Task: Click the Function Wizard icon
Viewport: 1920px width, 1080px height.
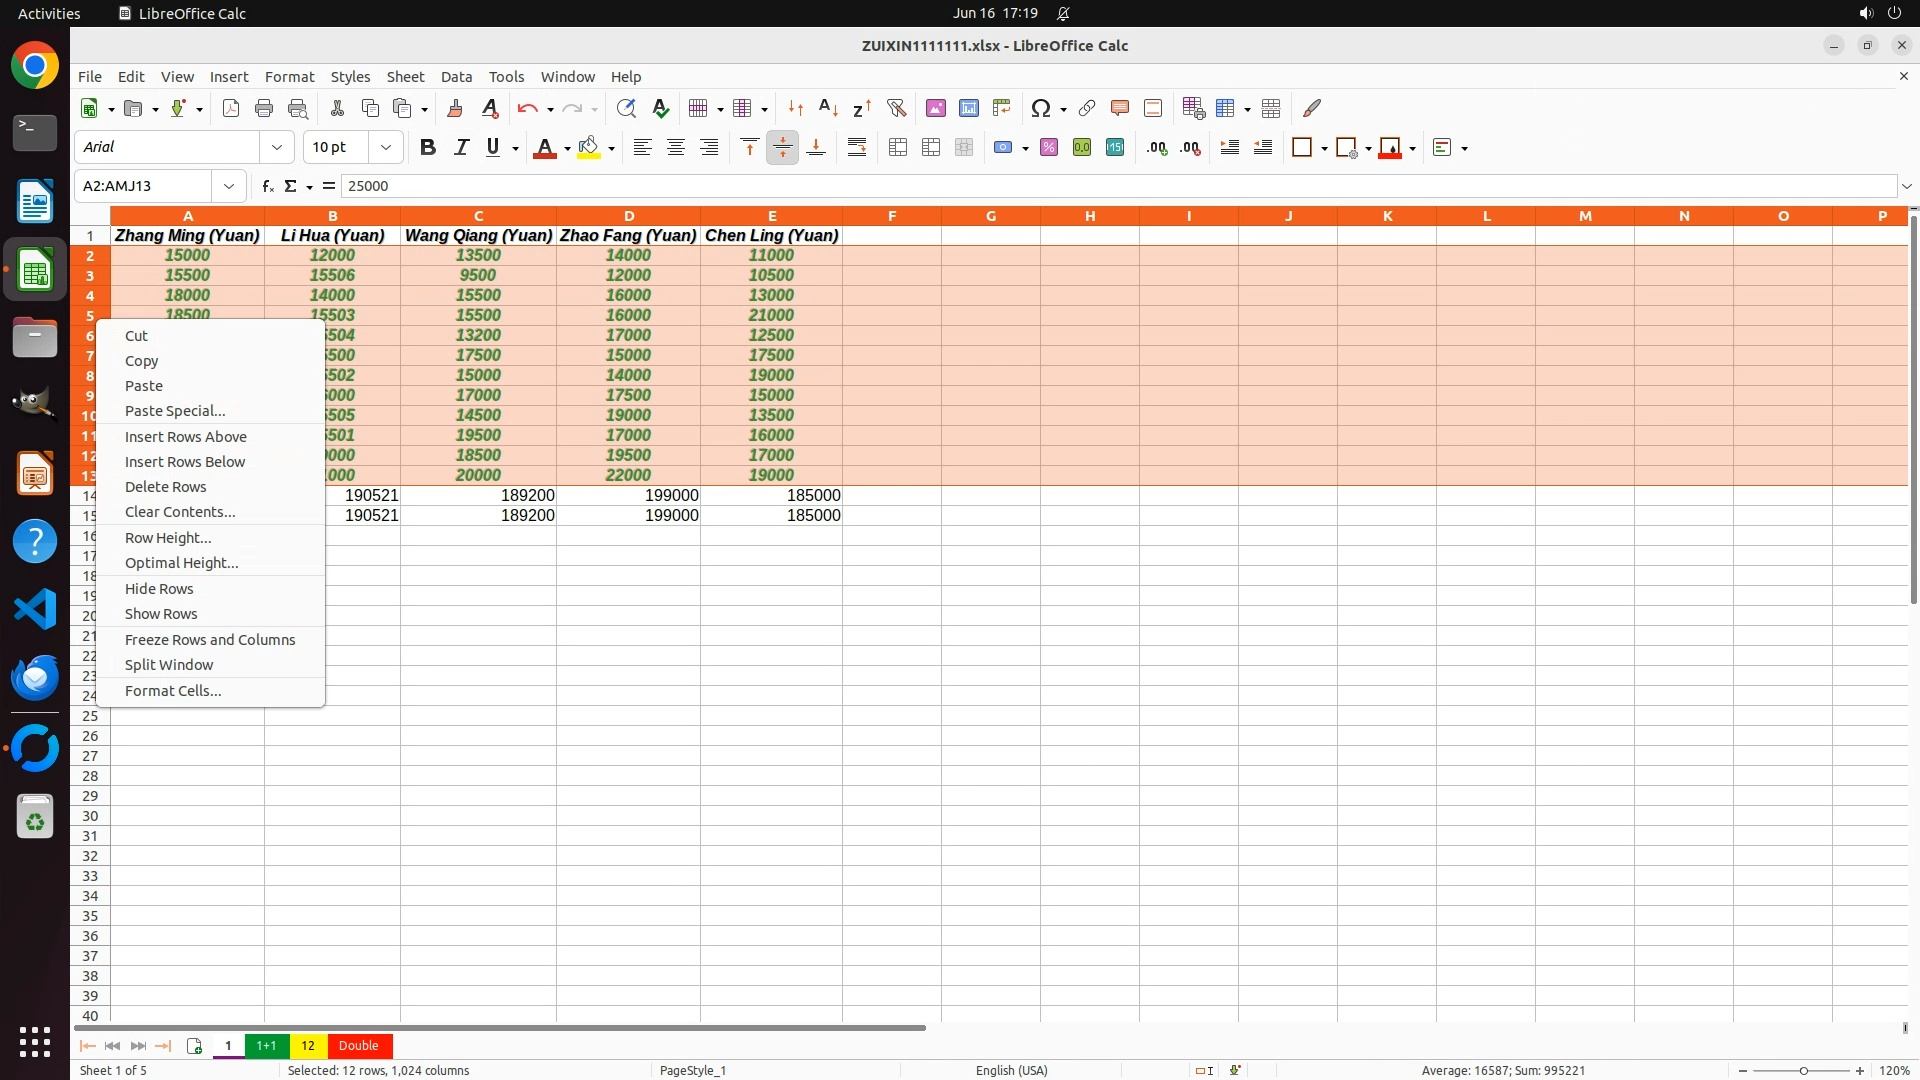Action: 267,186
